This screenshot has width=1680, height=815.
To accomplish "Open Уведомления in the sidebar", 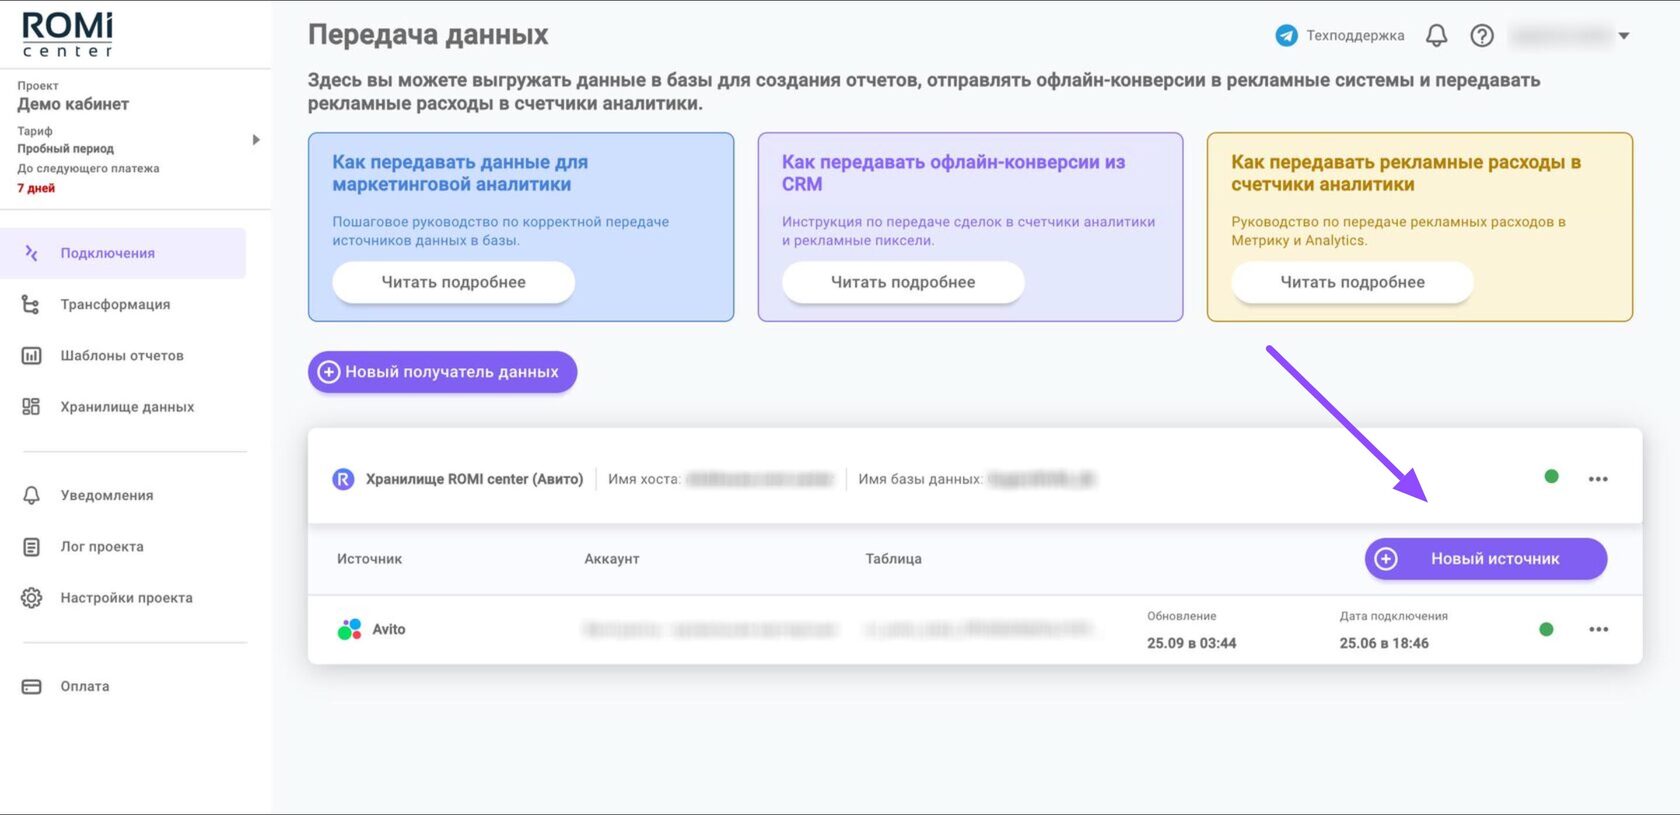I will (x=107, y=495).
